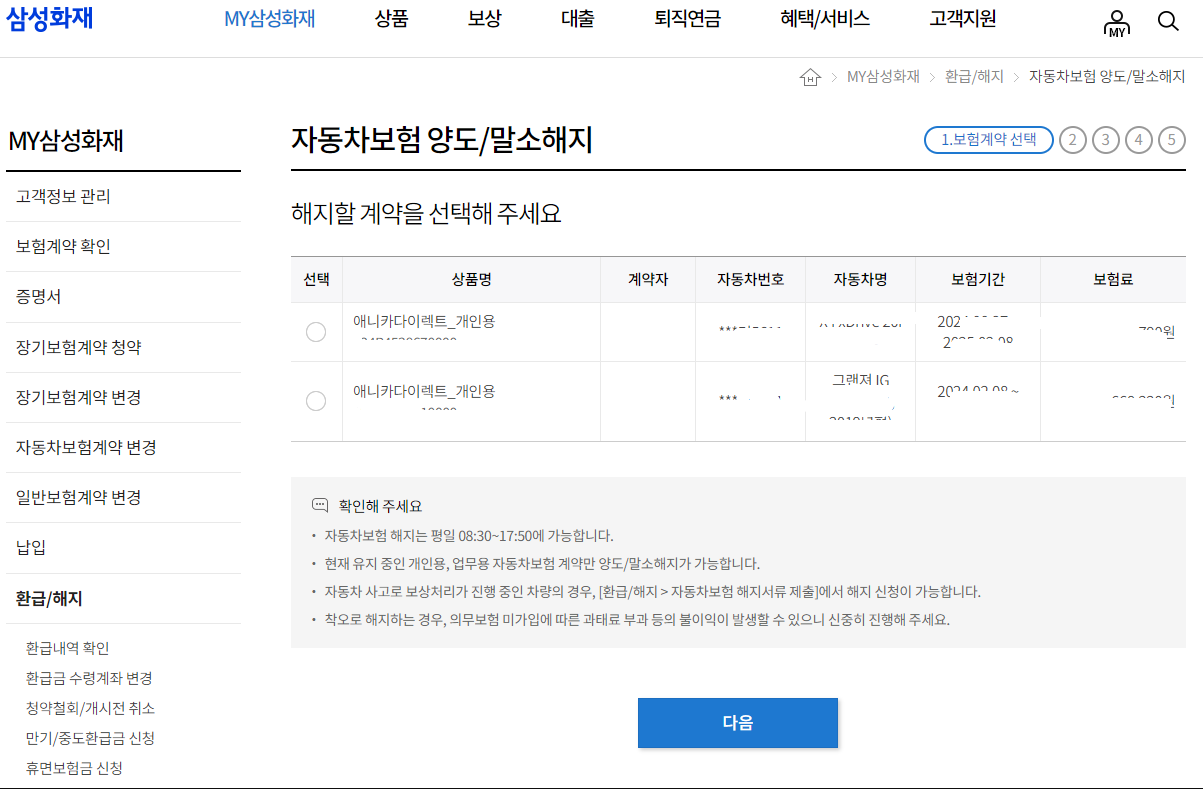Click step circle 5 in the progress indicator

(x=1171, y=140)
